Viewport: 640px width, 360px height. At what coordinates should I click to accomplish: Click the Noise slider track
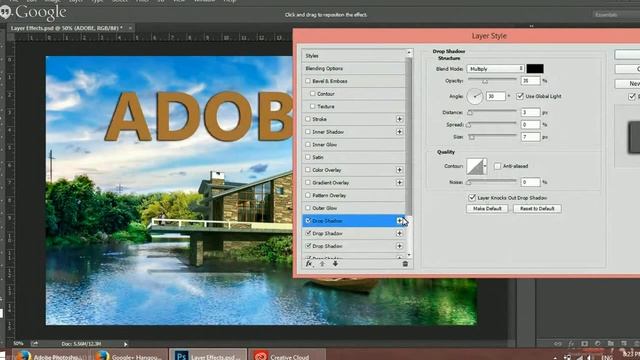492,181
